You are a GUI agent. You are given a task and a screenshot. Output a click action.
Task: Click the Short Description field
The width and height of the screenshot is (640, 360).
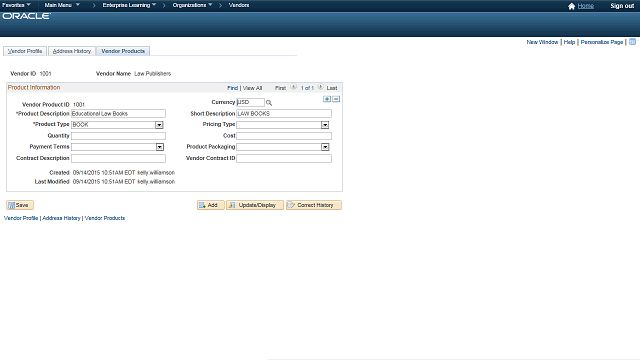[x=284, y=113]
